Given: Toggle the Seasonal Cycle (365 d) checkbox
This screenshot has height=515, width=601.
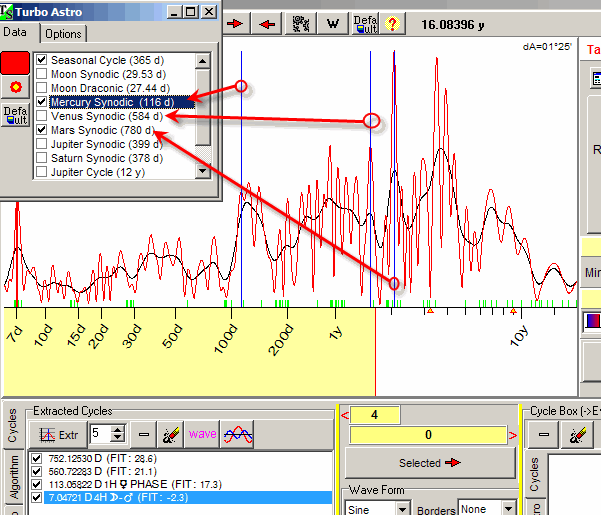Looking at the screenshot, I should (41, 60).
